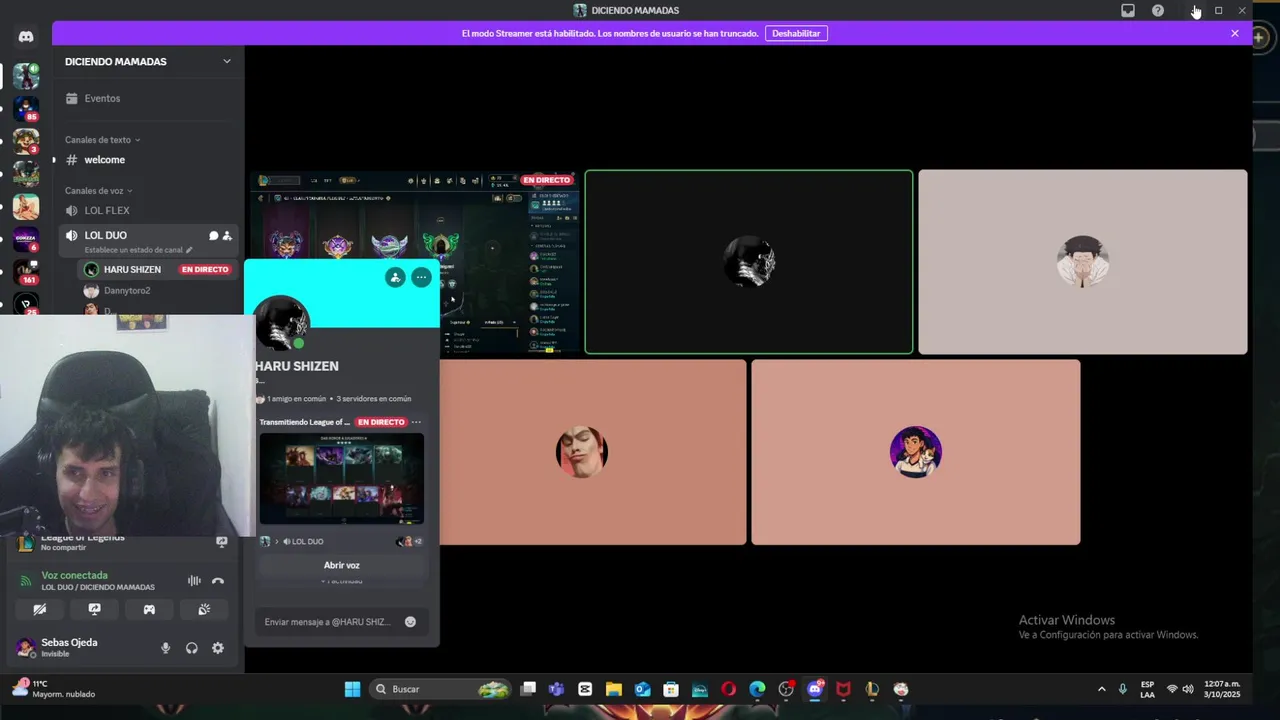Share League of Legends screen icon
This screenshot has width=1280, height=720.
(x=222, y=541)
